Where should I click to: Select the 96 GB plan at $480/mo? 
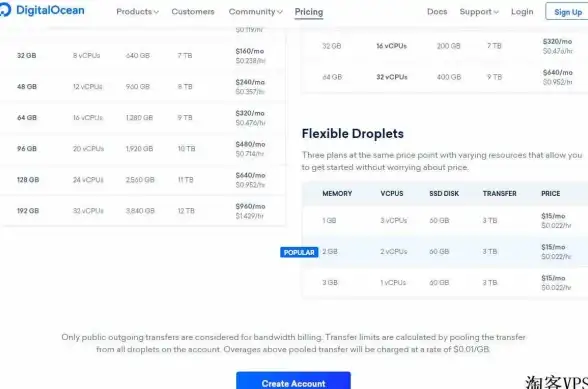pyautogui.click(x=142, y=149)
